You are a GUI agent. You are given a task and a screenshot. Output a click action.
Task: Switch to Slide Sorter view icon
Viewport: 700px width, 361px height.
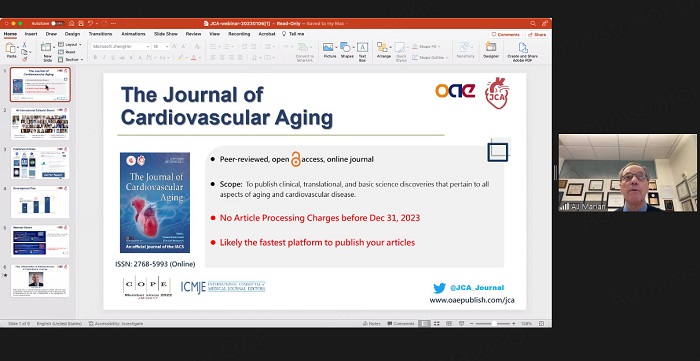(437, 324)
